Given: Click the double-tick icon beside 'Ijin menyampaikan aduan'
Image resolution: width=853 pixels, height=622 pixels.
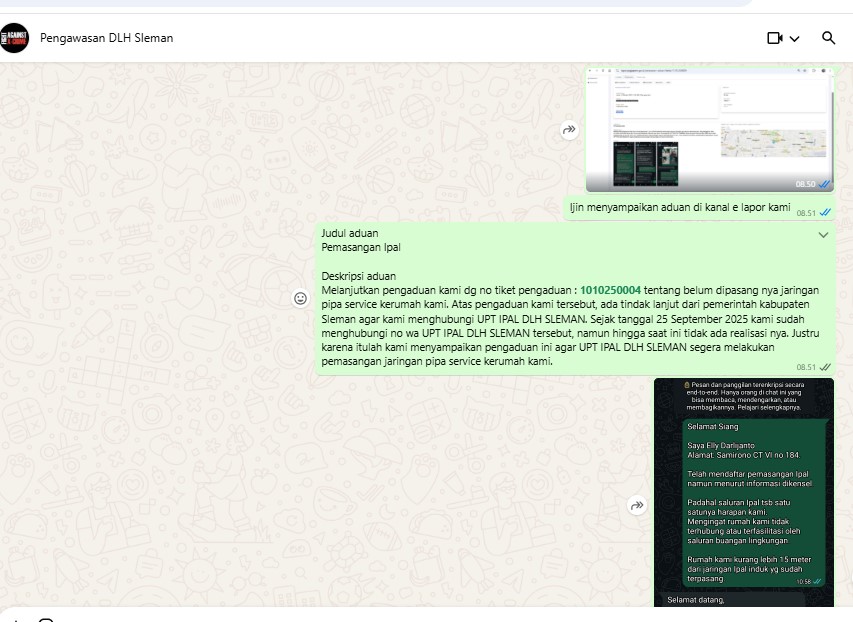Looking at the screenshot, I should pos(826,212).
